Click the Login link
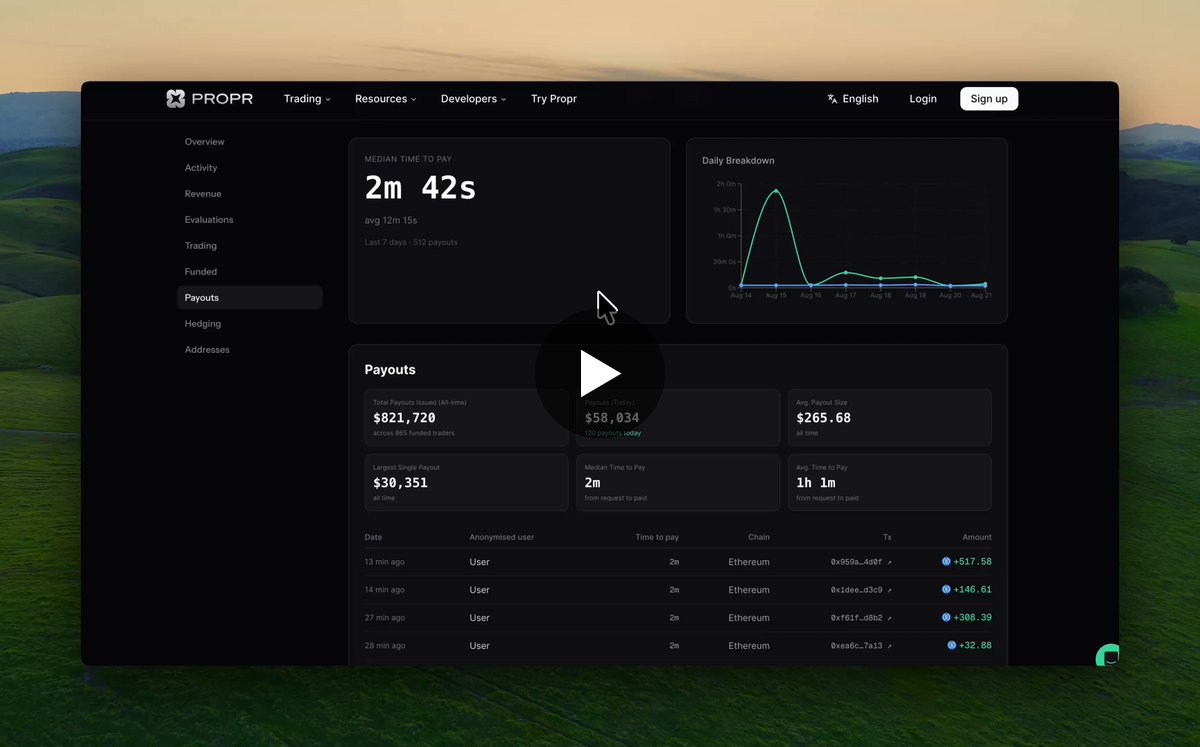This screenshot has height=747, width=1200. 923,99
